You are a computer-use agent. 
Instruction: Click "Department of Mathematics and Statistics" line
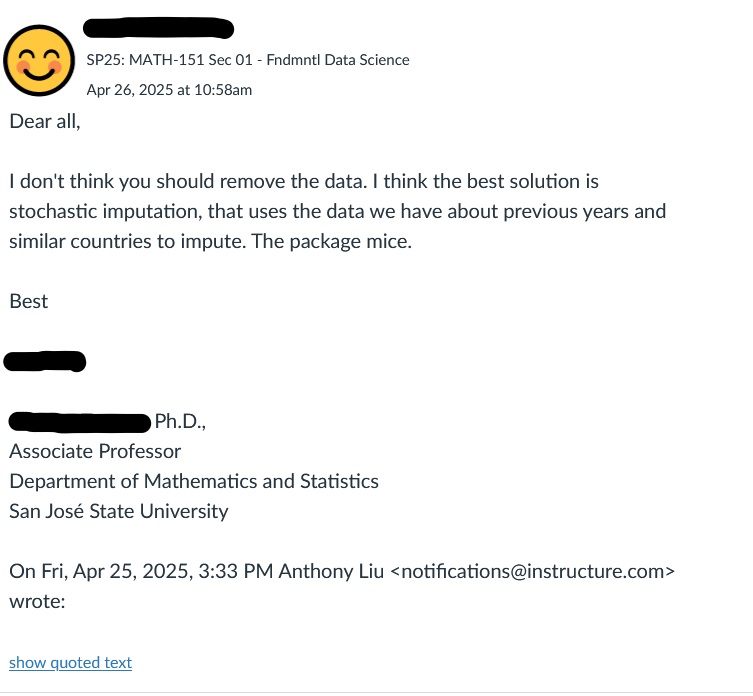click(194, 481)
